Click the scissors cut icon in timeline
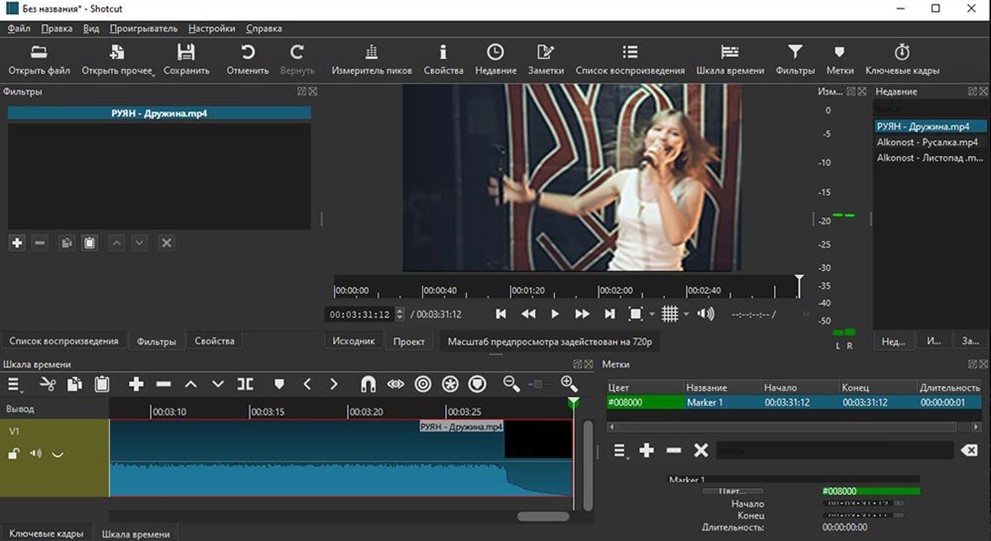991x541 pixels. click(x=46, y=384)
